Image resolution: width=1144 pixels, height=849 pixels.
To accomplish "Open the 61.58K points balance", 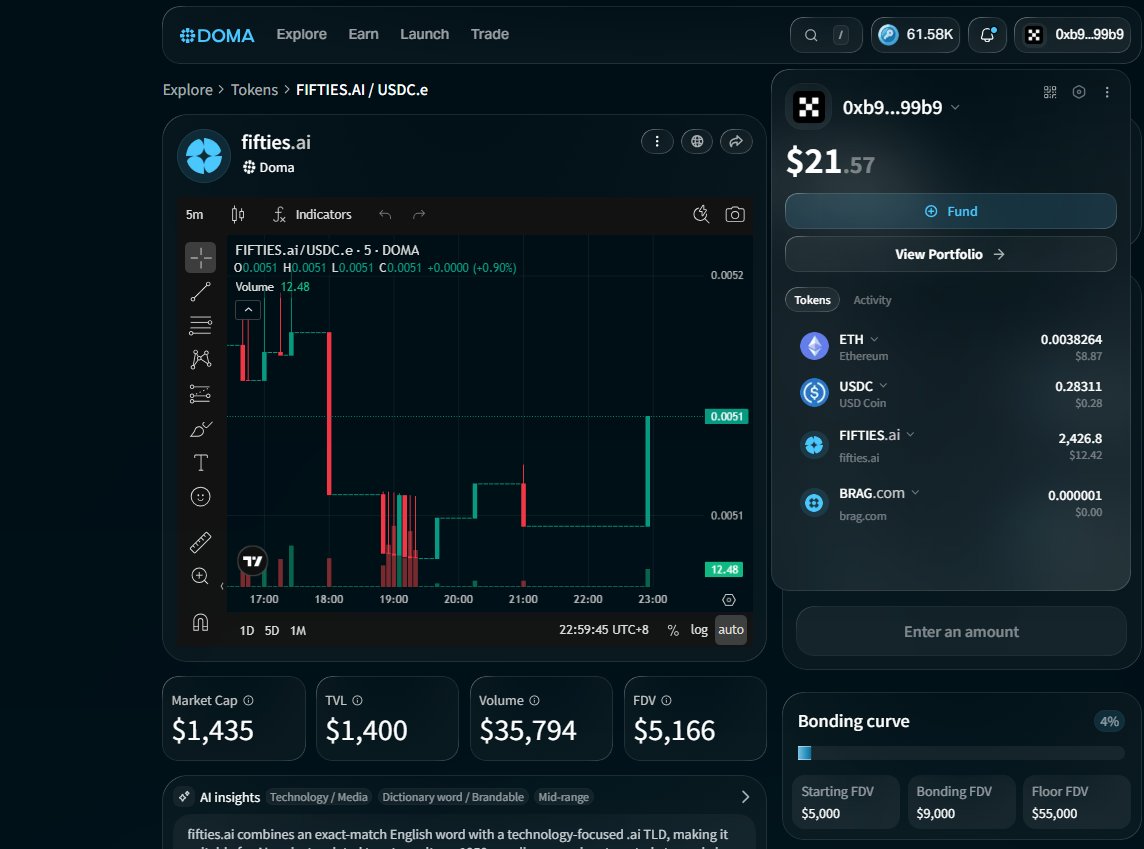I will (916, 35).
